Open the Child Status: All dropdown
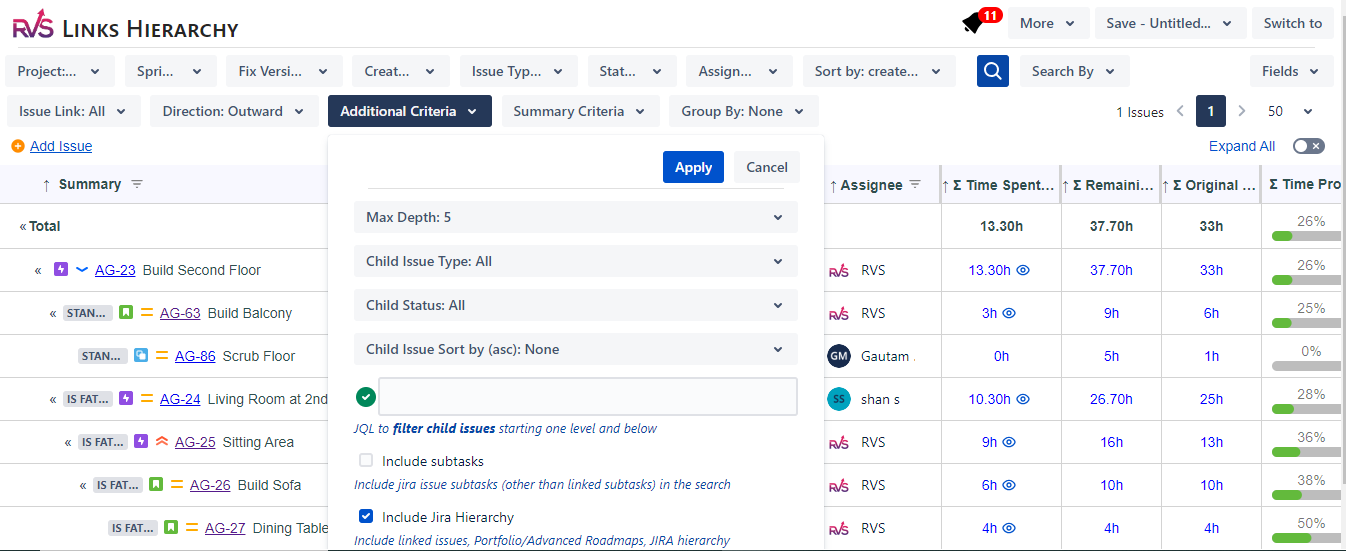 coord(575,305)
